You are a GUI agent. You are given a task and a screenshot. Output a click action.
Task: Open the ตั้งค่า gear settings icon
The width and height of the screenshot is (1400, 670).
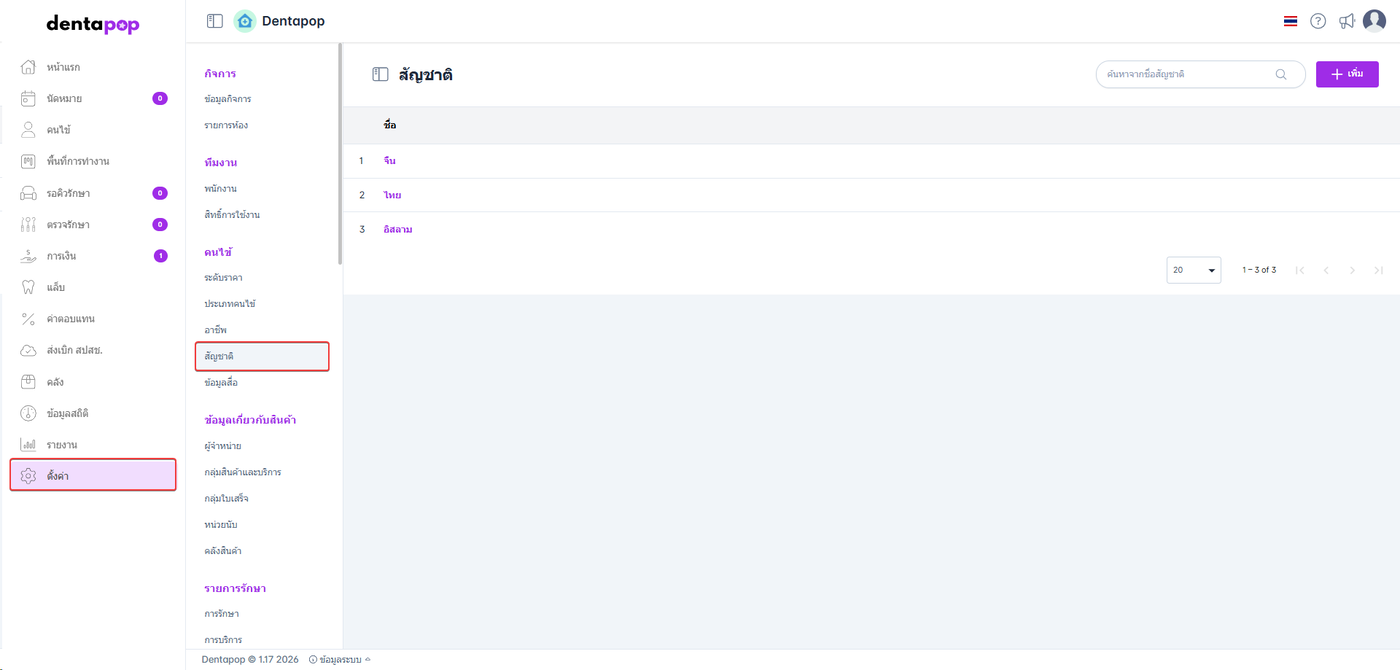coord(29,476)
